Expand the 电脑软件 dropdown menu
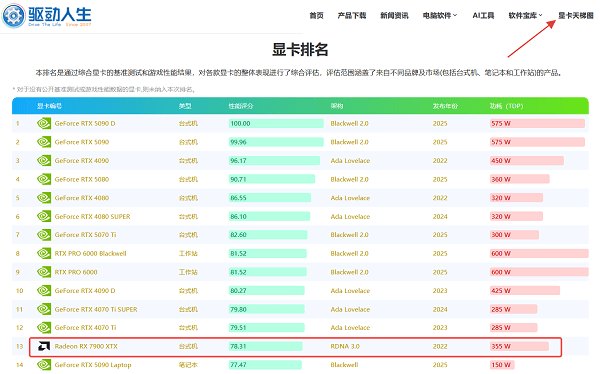Viewport: 600px width, 374px height. coord(440,15)
